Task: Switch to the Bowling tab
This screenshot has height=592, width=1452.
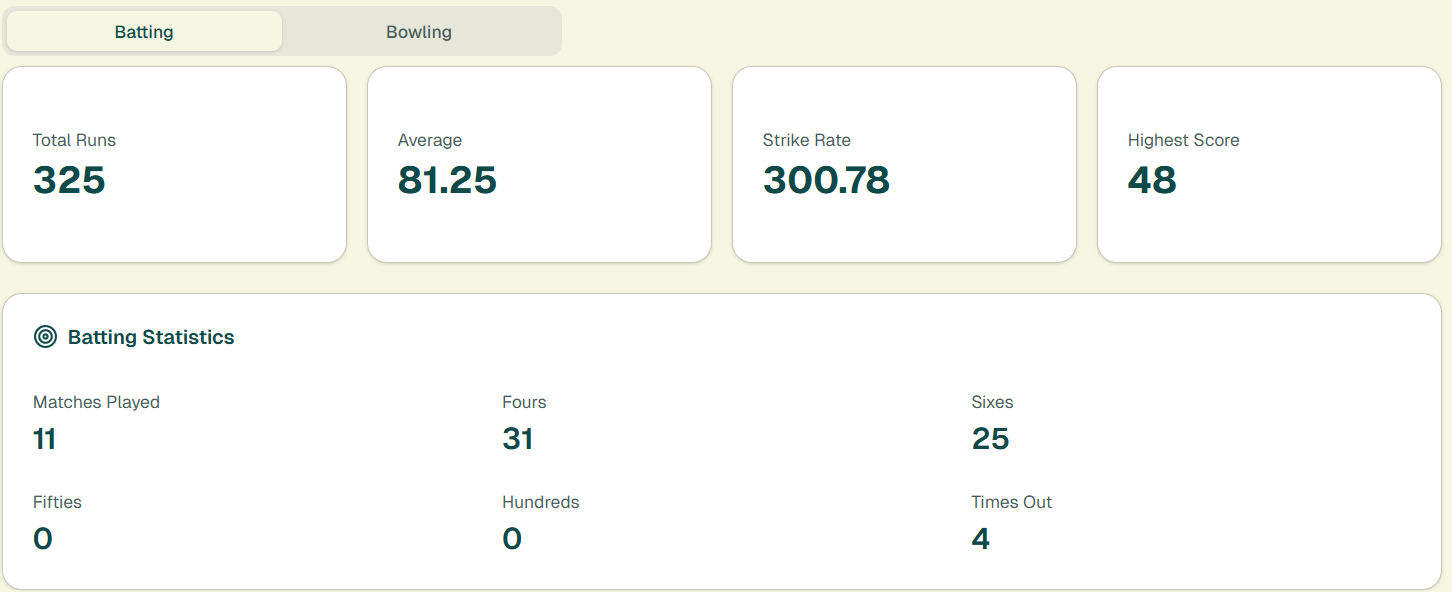Action: pos(419,31)
